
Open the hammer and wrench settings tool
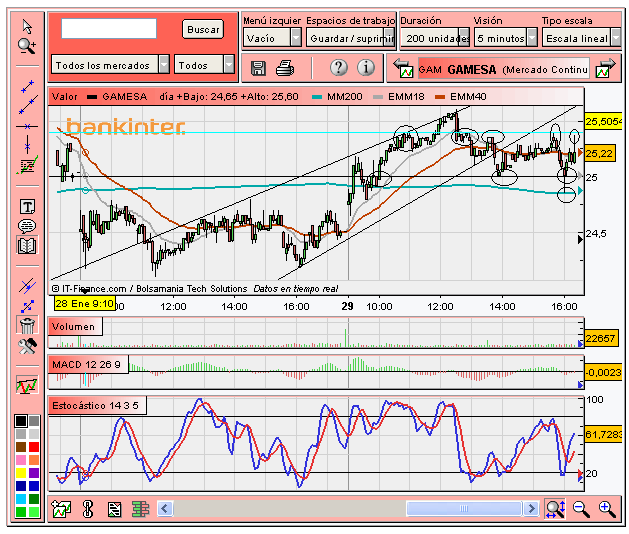pyautogui.click(x=27, y=346)
